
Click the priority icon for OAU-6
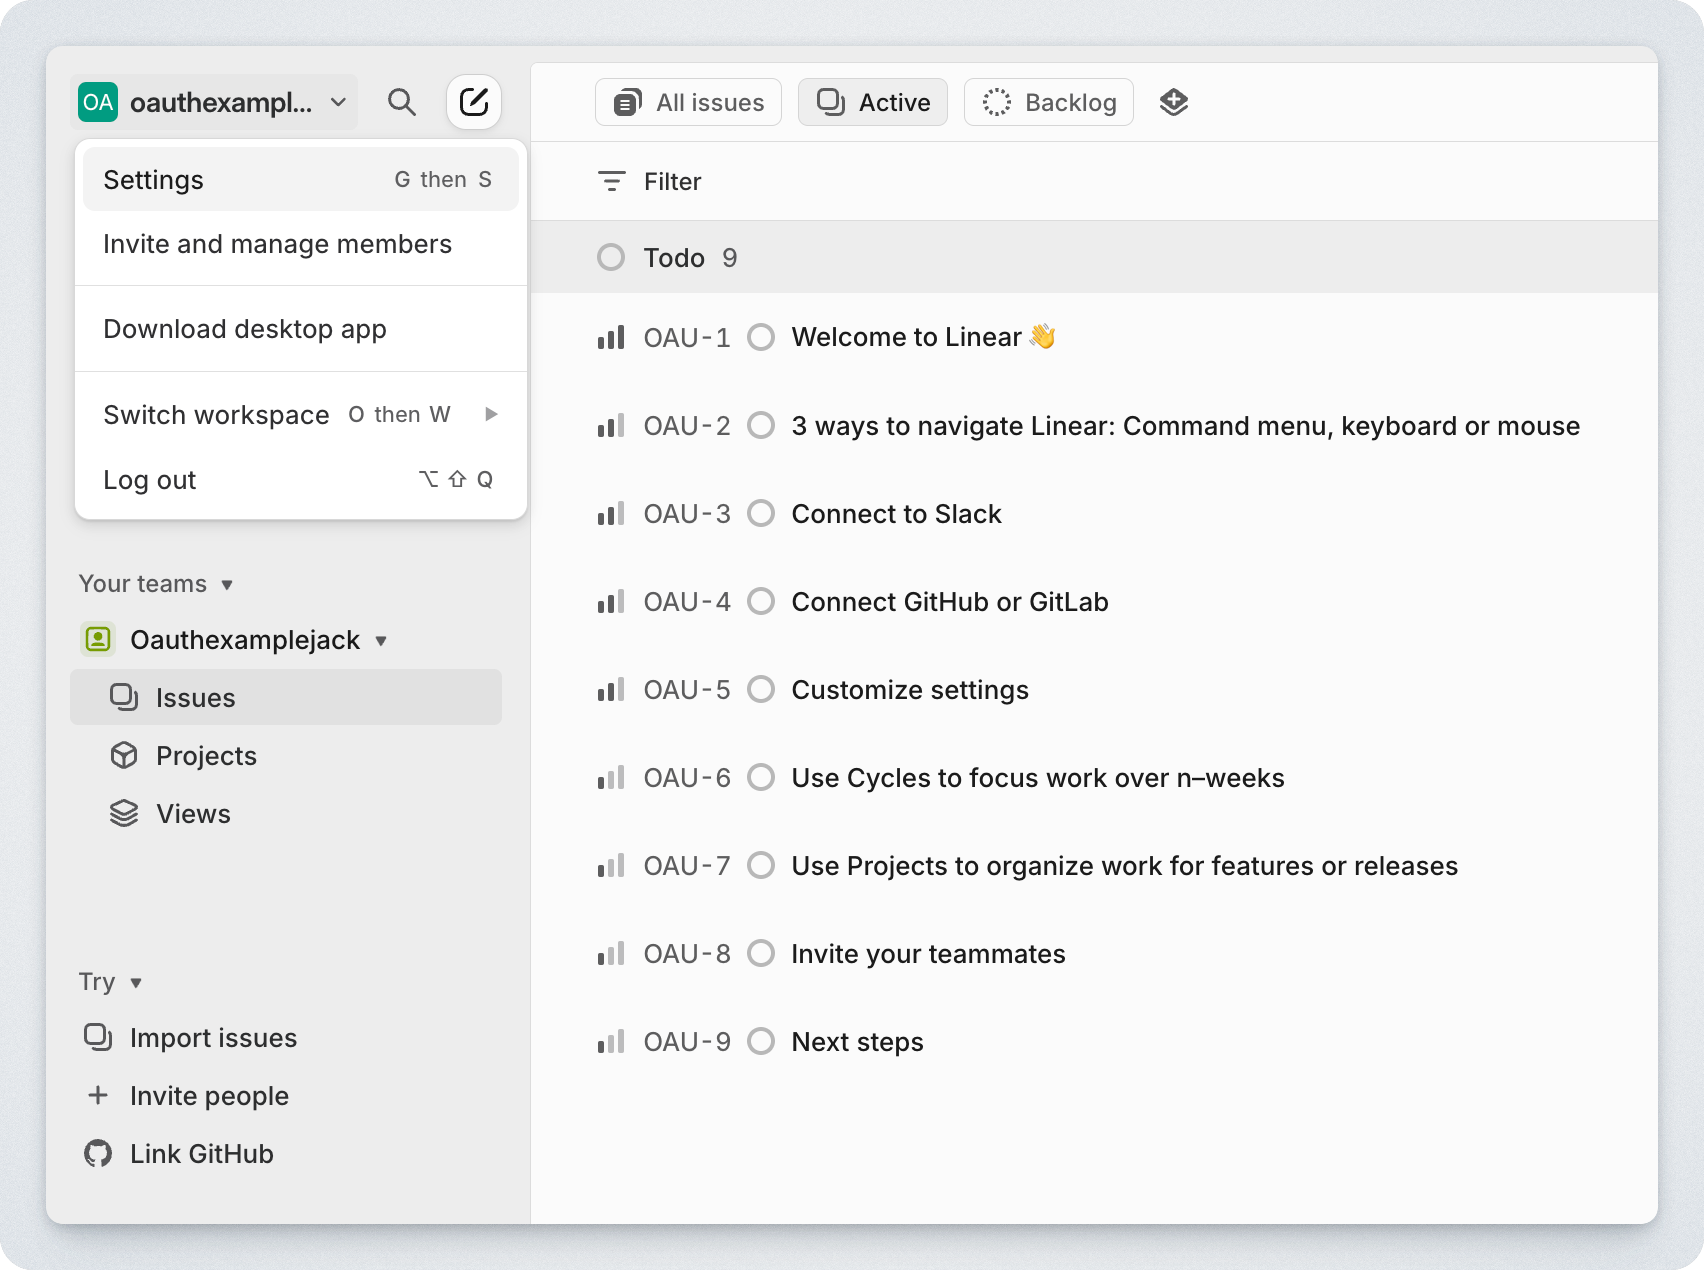[611, 778]
